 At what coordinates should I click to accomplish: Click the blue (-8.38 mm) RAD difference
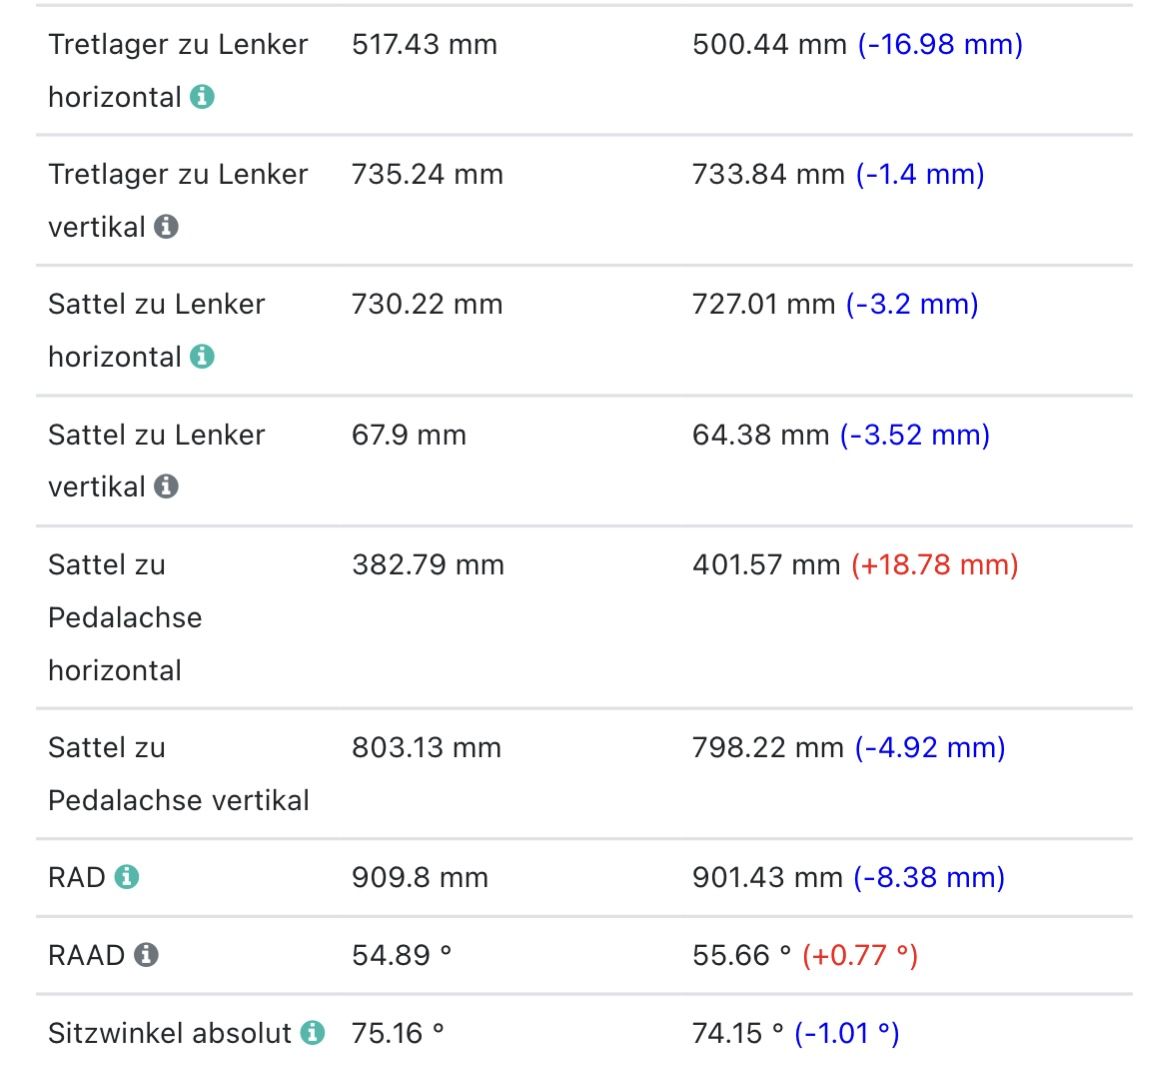(x=929, y=877)
